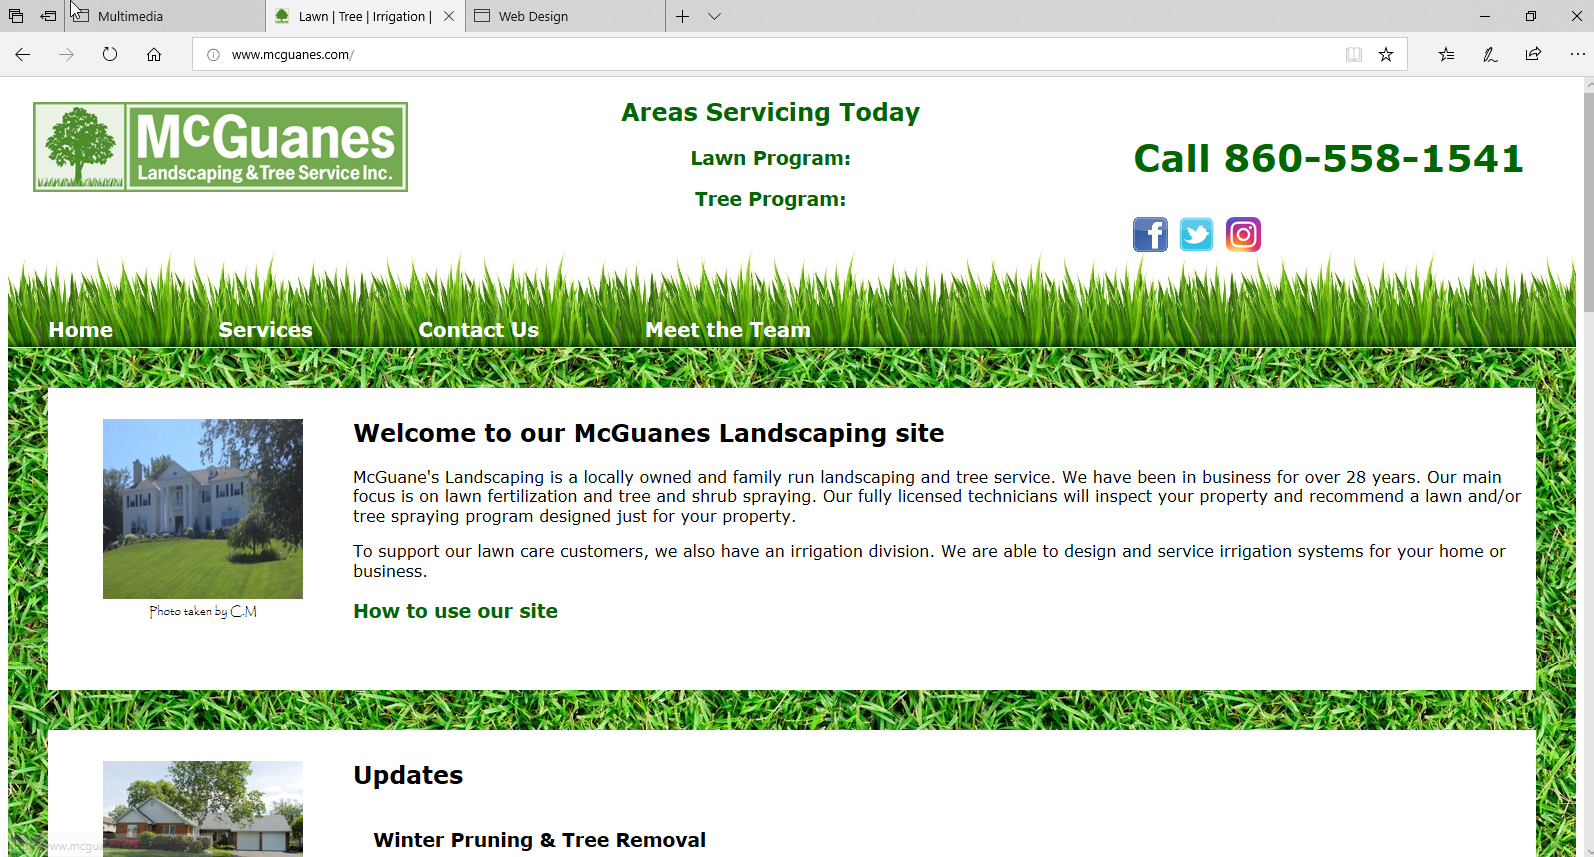Click the Updates heading
This screenshot has width=1594, height=857.
[408, 775]
